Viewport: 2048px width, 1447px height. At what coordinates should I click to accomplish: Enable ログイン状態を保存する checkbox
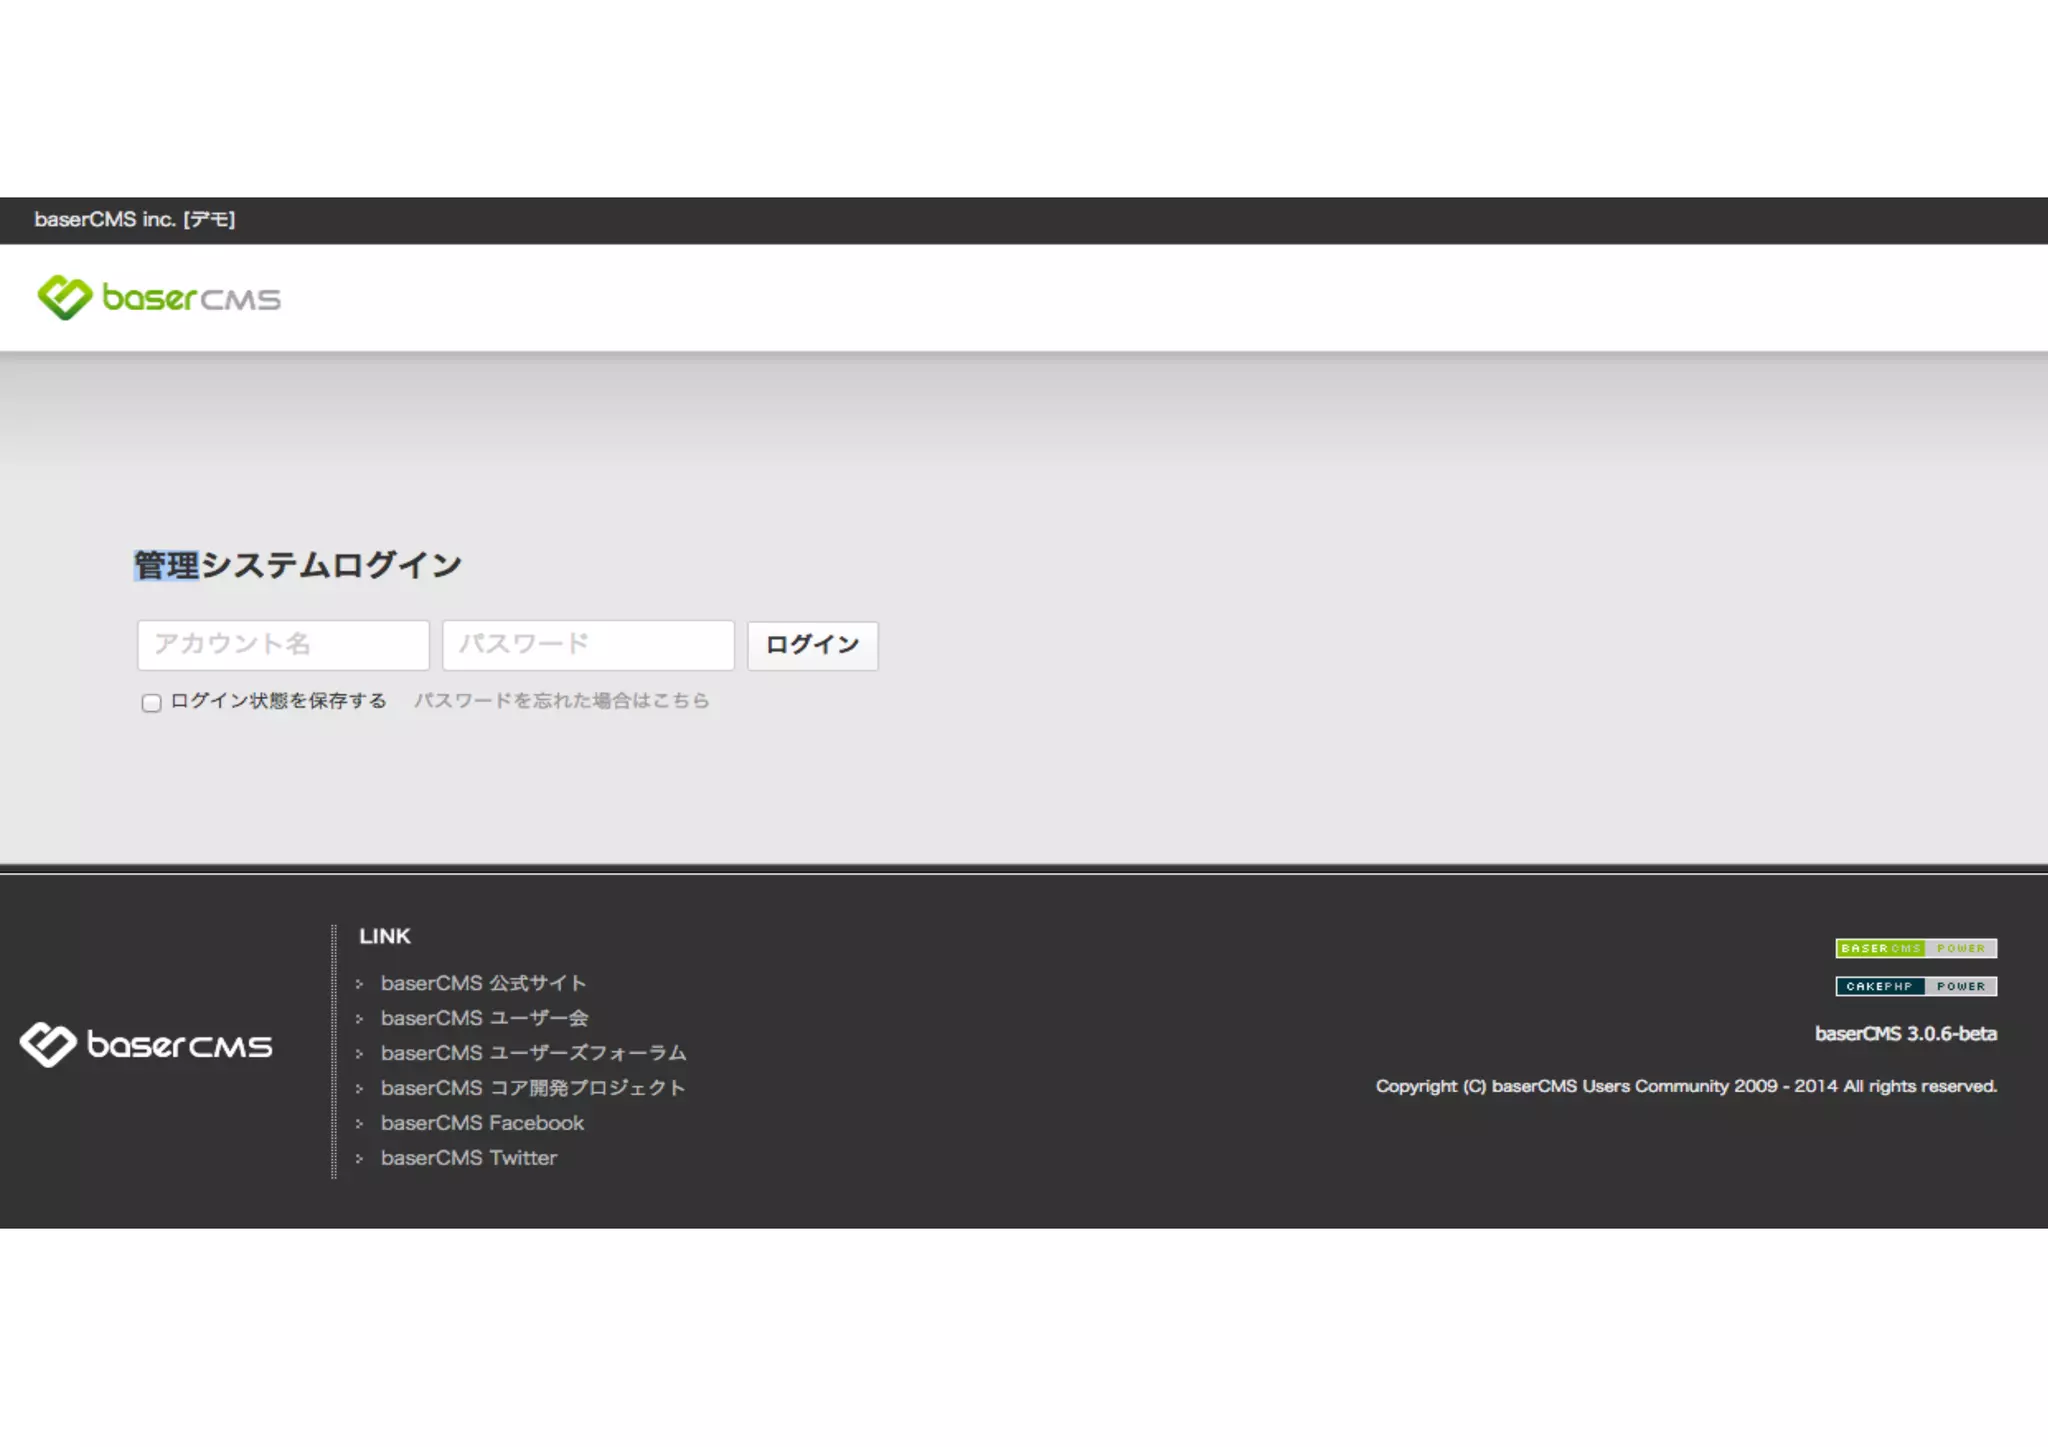151,703
